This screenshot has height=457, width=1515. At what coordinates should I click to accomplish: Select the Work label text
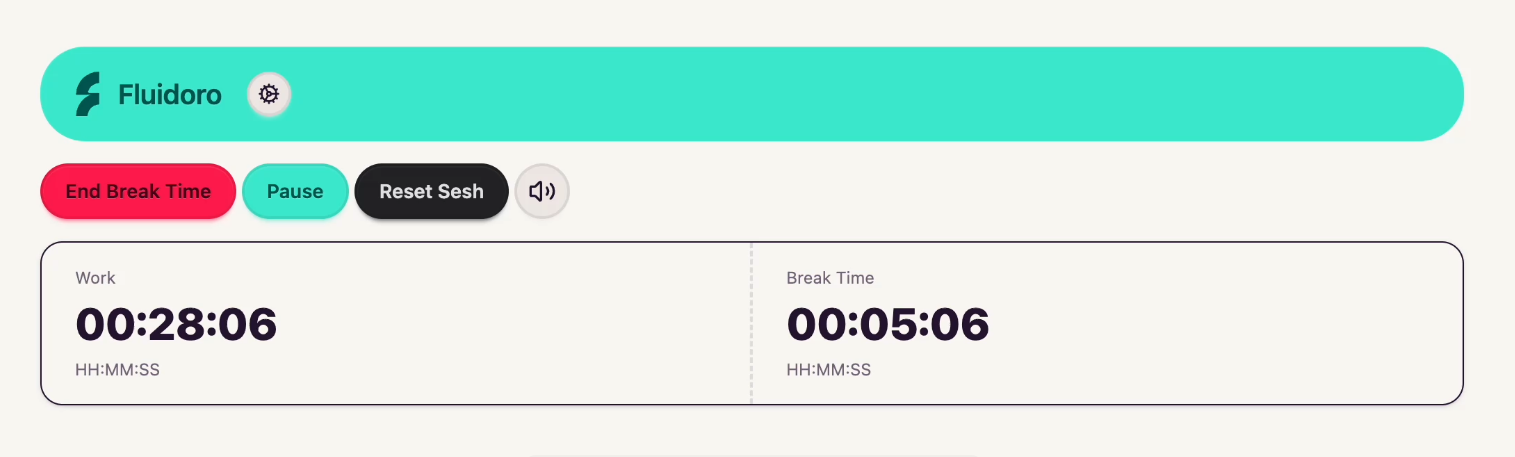tap(96, 278)
